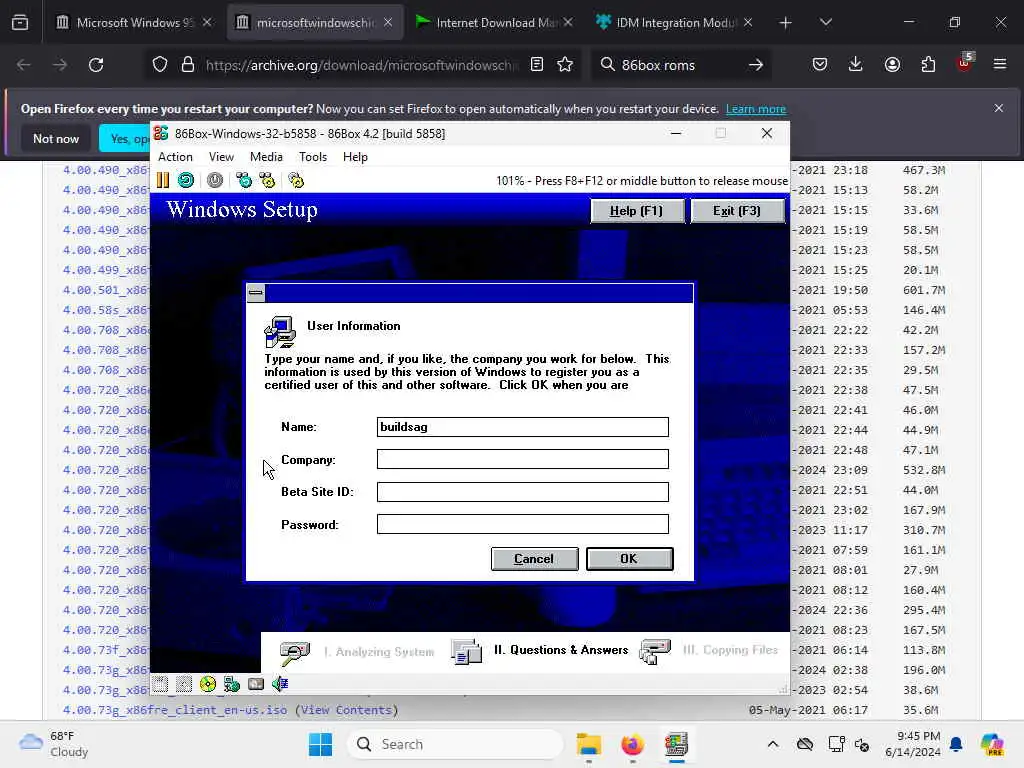The image size is (1024, 768).
Task: Click the sound speaker status icon
Action: 280,684
